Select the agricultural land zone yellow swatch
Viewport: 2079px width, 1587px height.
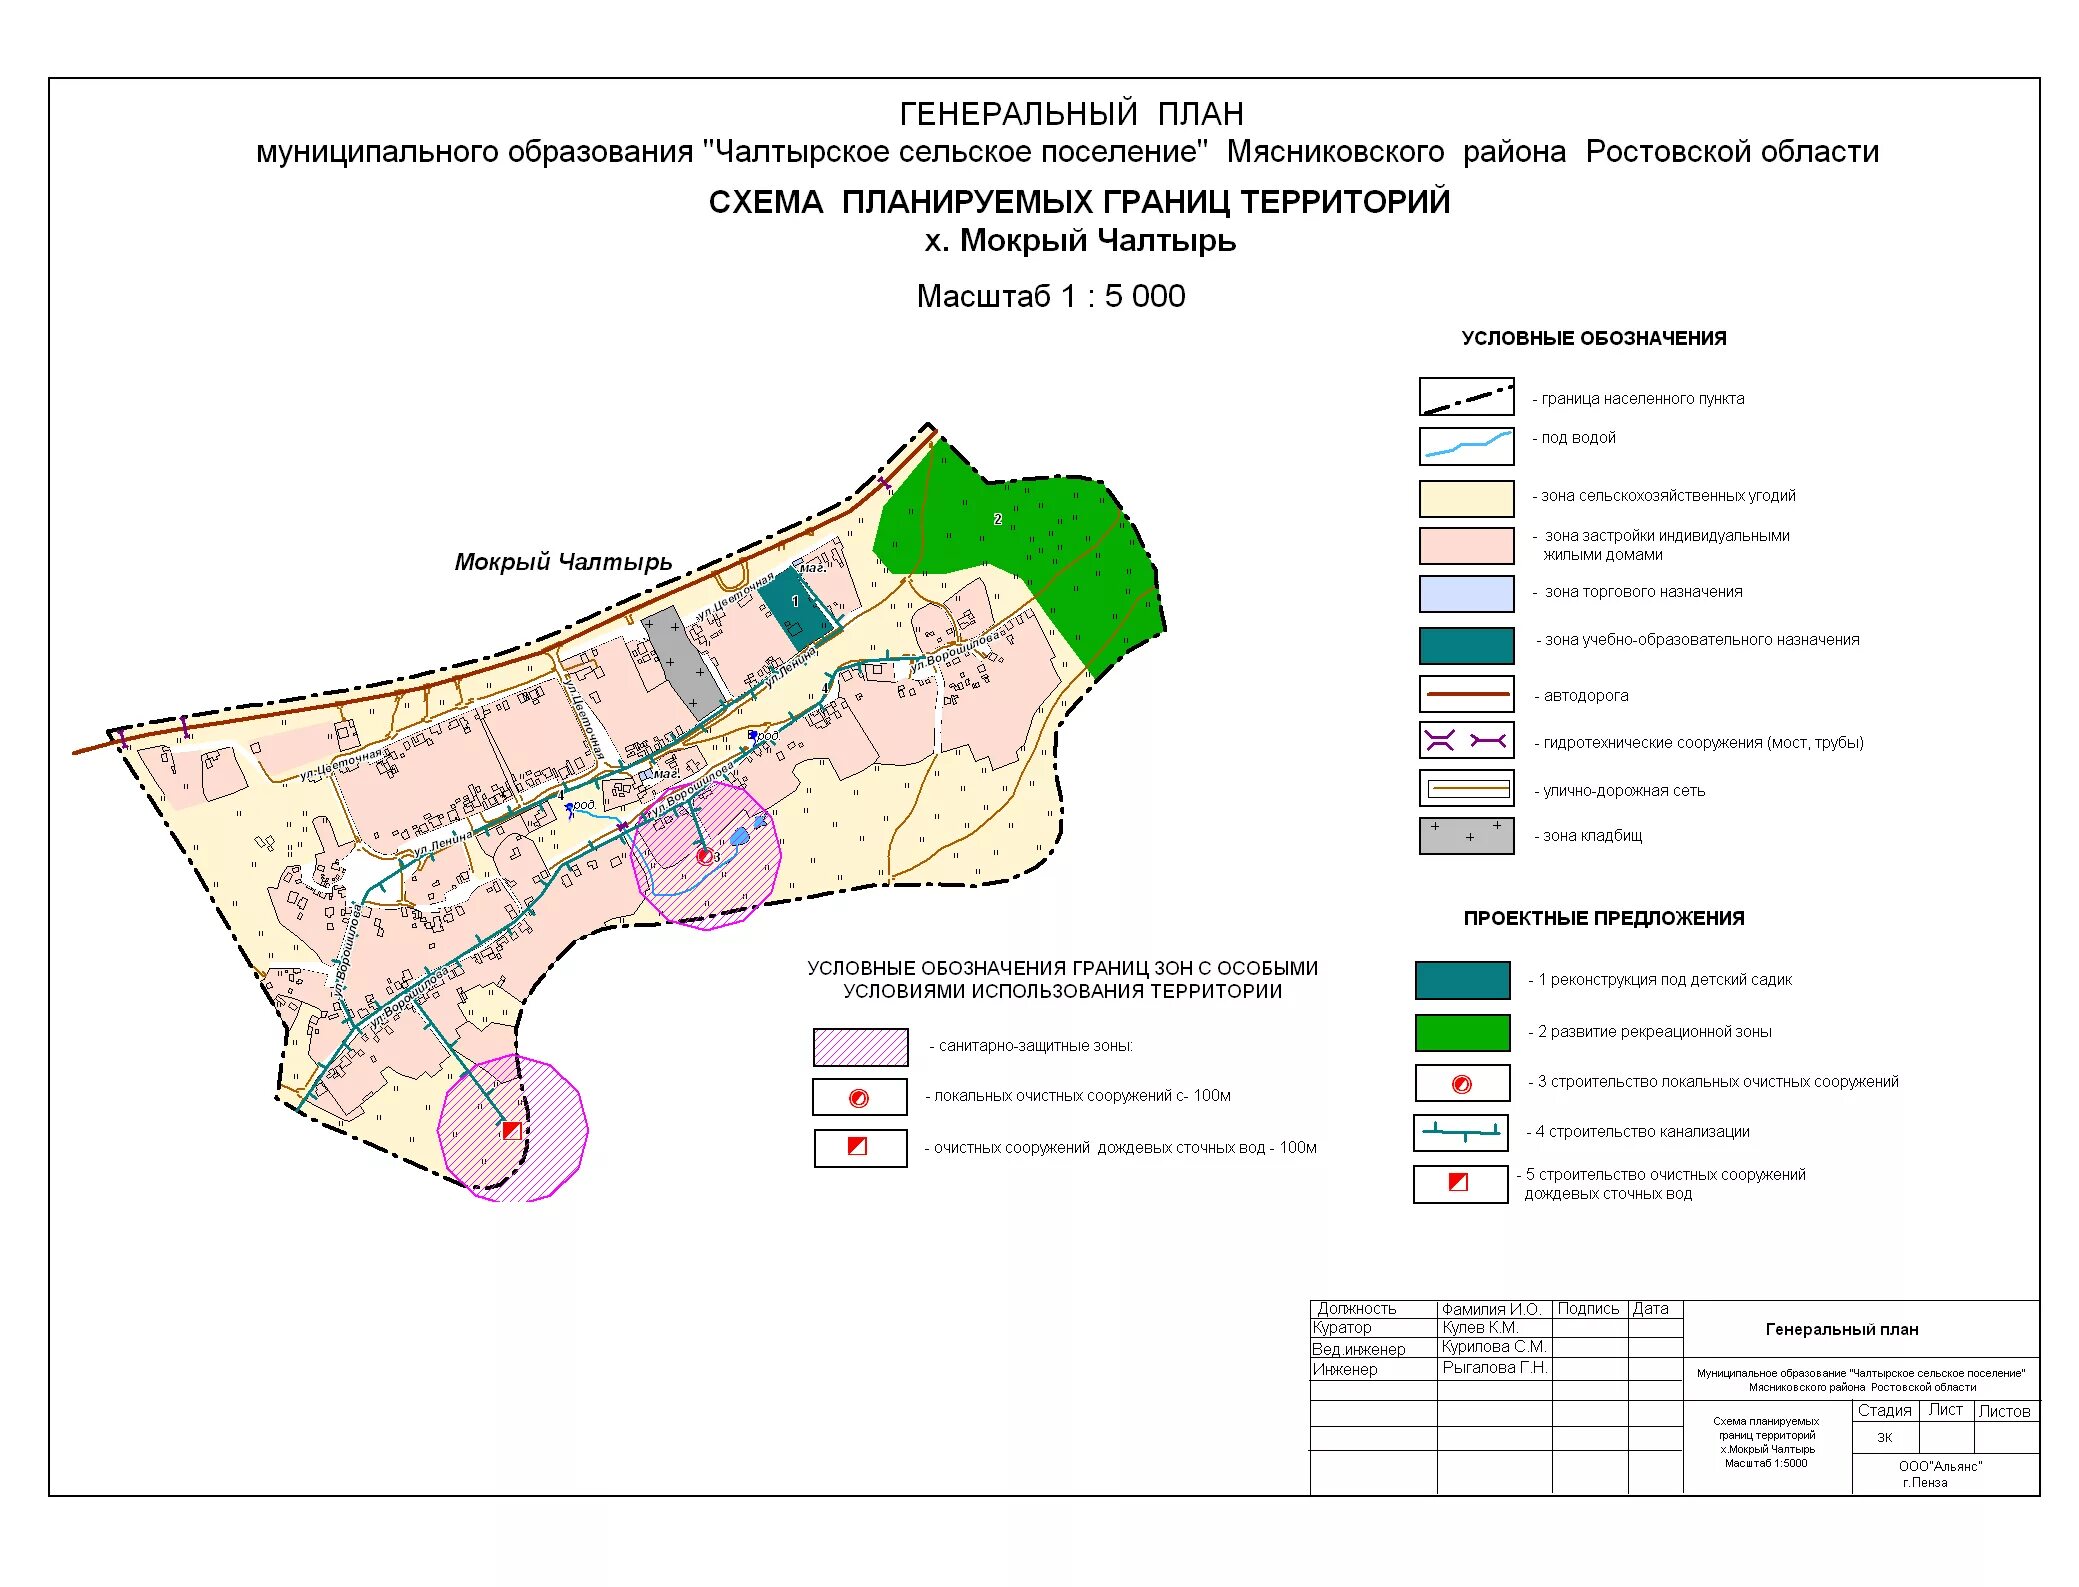click(1466, 498)
